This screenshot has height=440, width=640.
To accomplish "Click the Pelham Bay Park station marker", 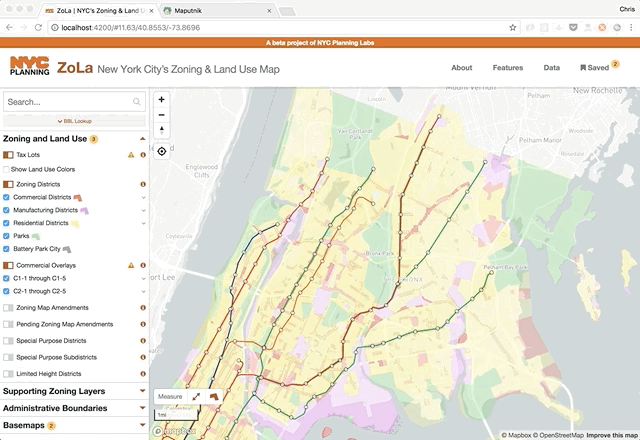I will (491, 272).
